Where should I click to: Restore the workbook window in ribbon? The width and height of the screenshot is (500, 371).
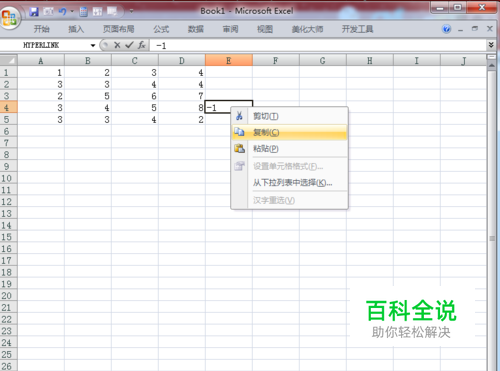click(475, 29)
